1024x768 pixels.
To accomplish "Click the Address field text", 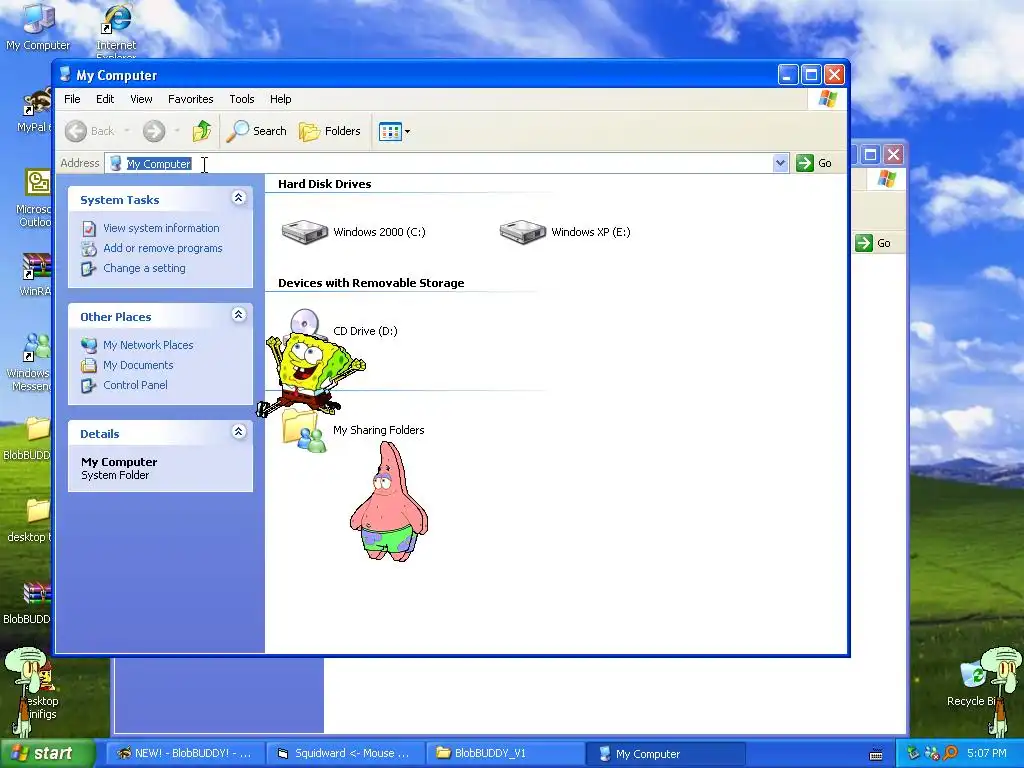I will click(x=159, y=164).
